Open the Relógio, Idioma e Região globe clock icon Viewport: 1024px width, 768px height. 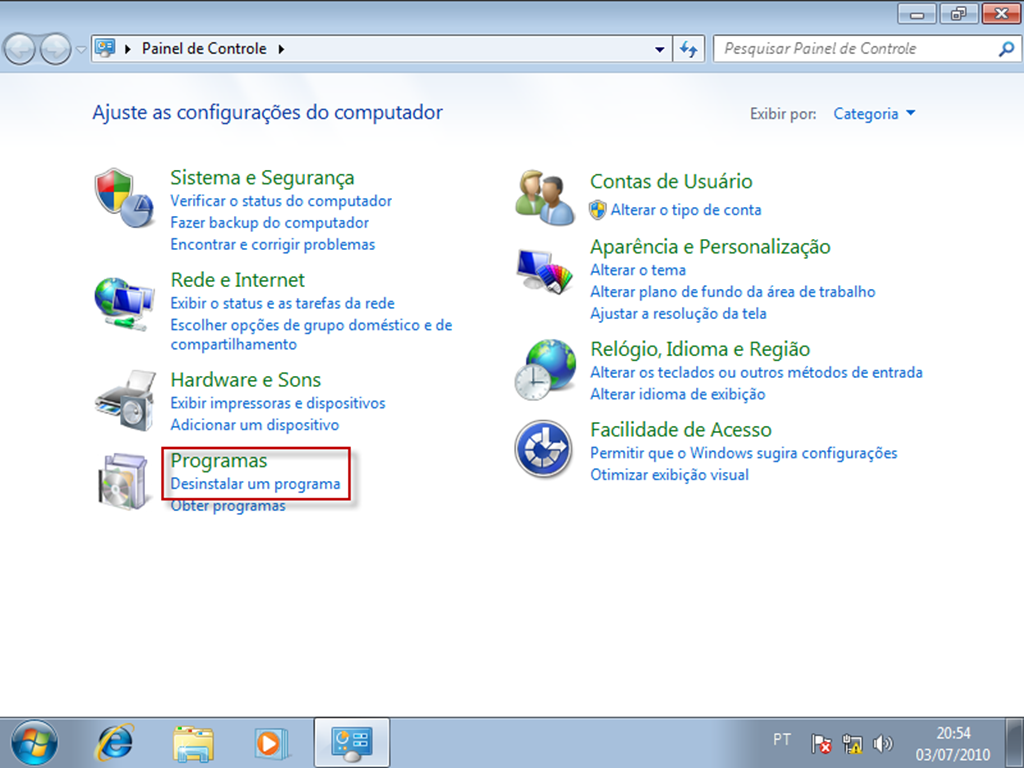click(545, 369)
